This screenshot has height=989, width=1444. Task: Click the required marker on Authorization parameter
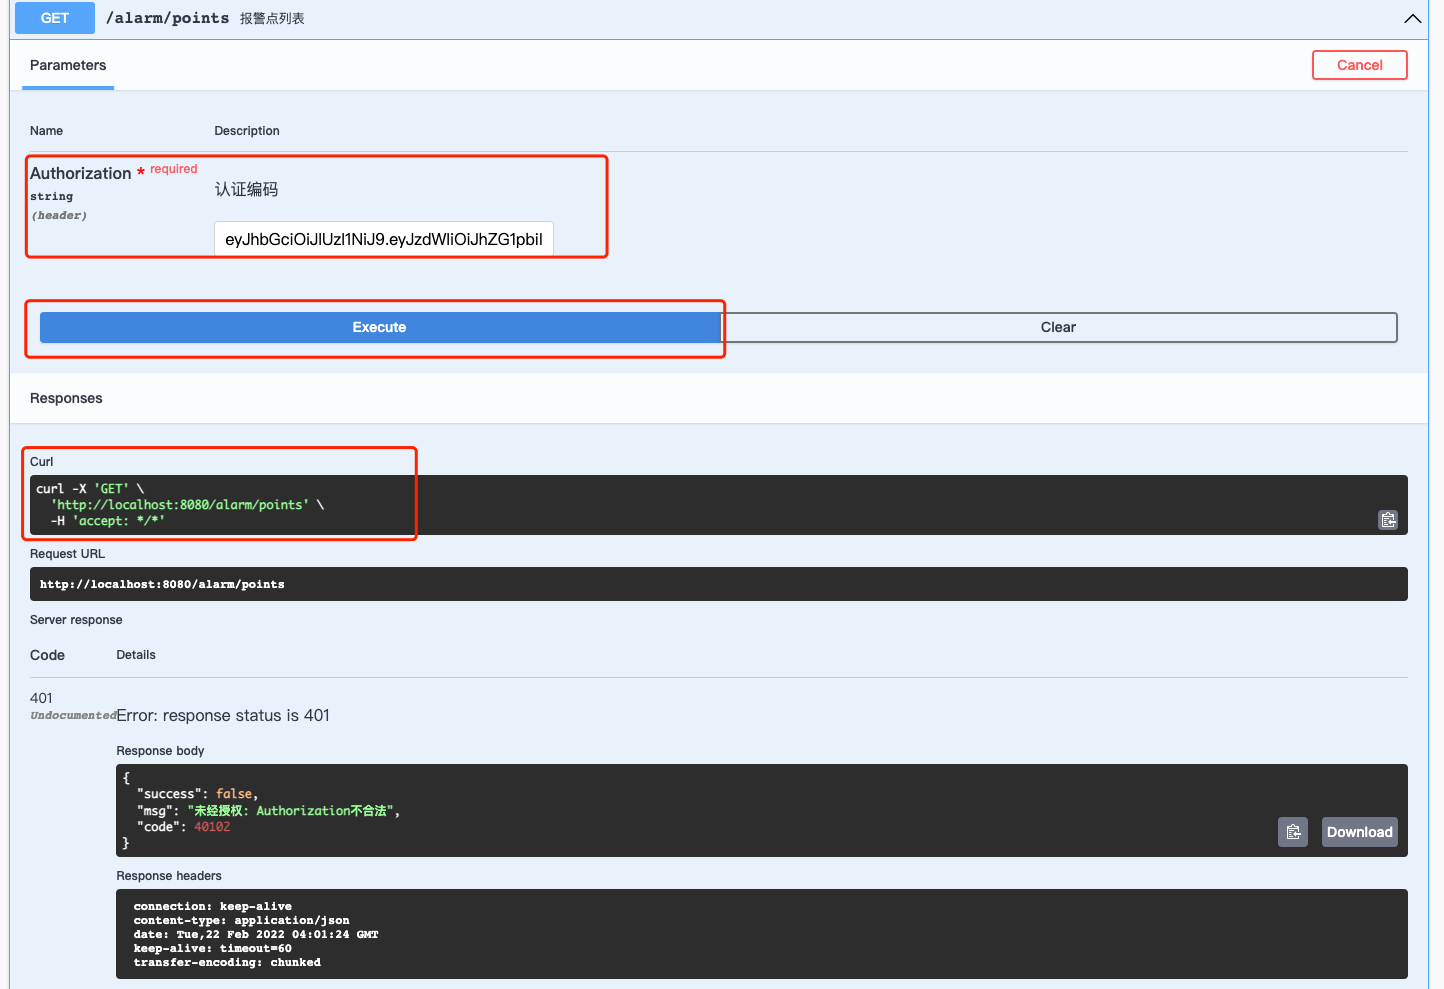pyautogui.click(x=173, y=168)
